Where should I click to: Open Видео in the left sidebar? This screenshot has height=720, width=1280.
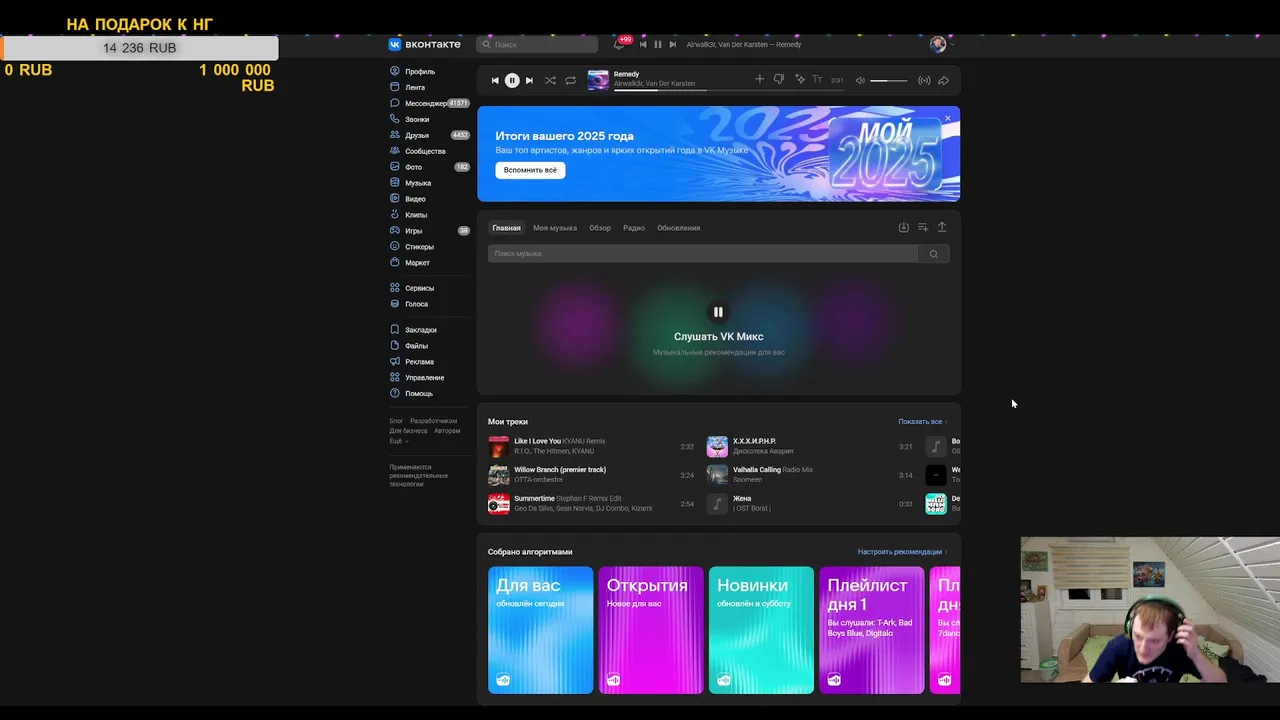click(408, 199)
